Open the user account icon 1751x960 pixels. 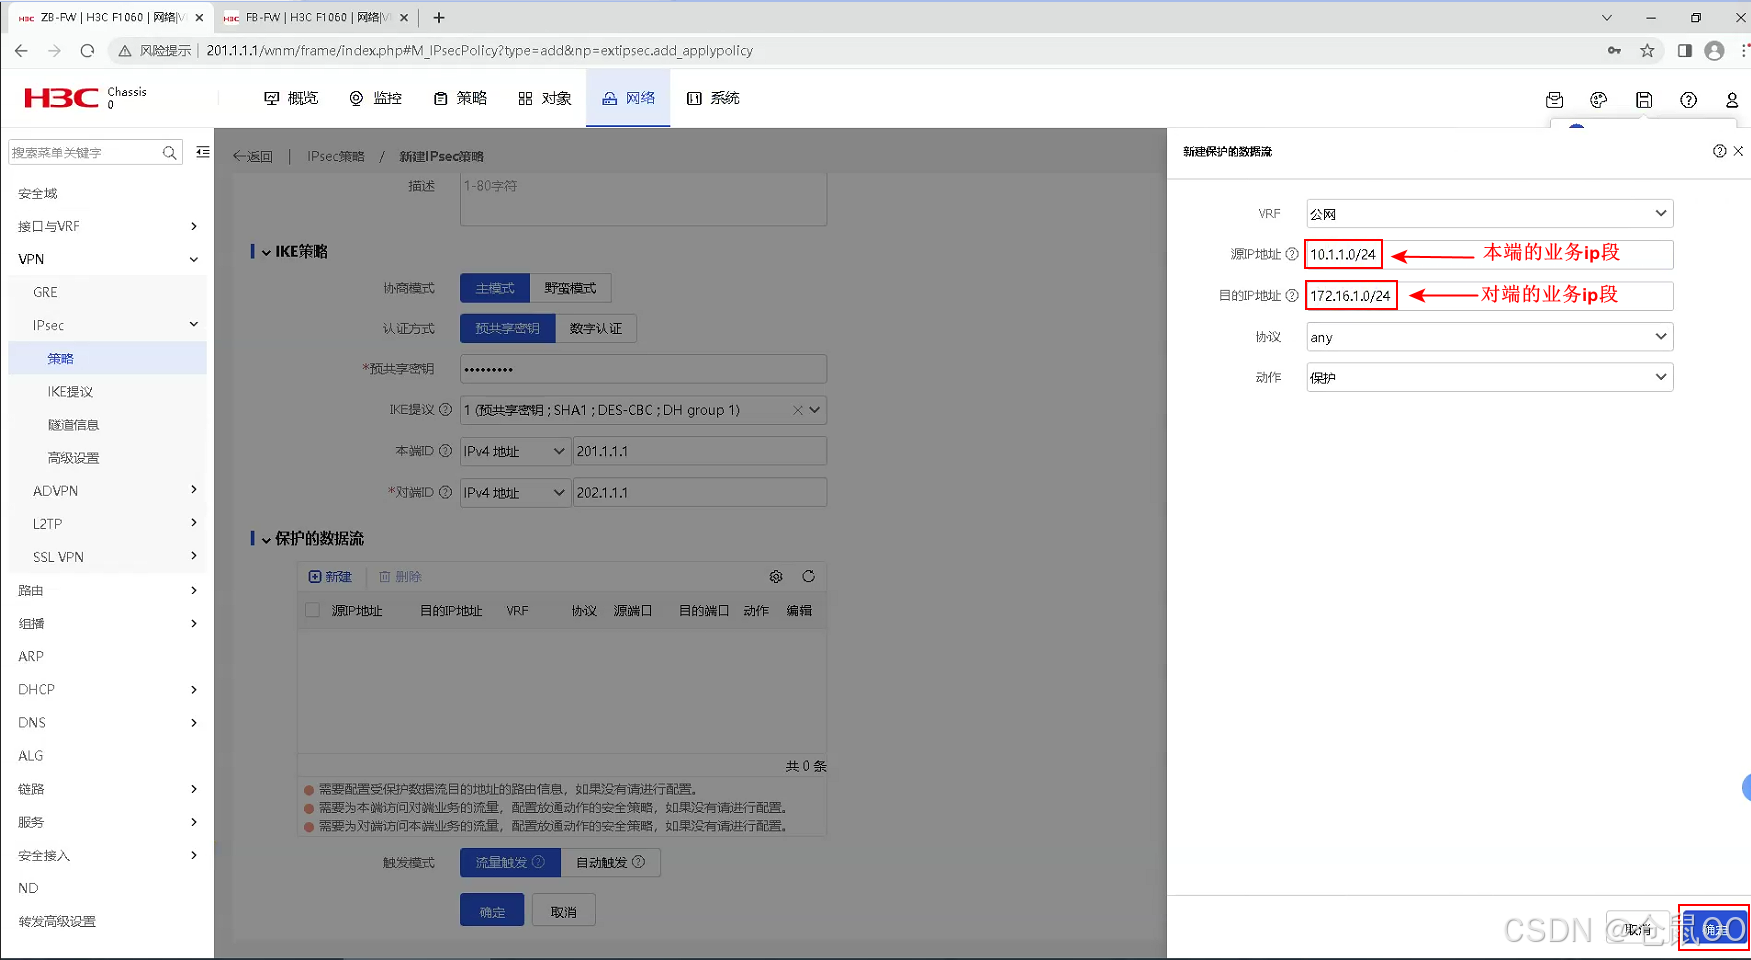1733,100
